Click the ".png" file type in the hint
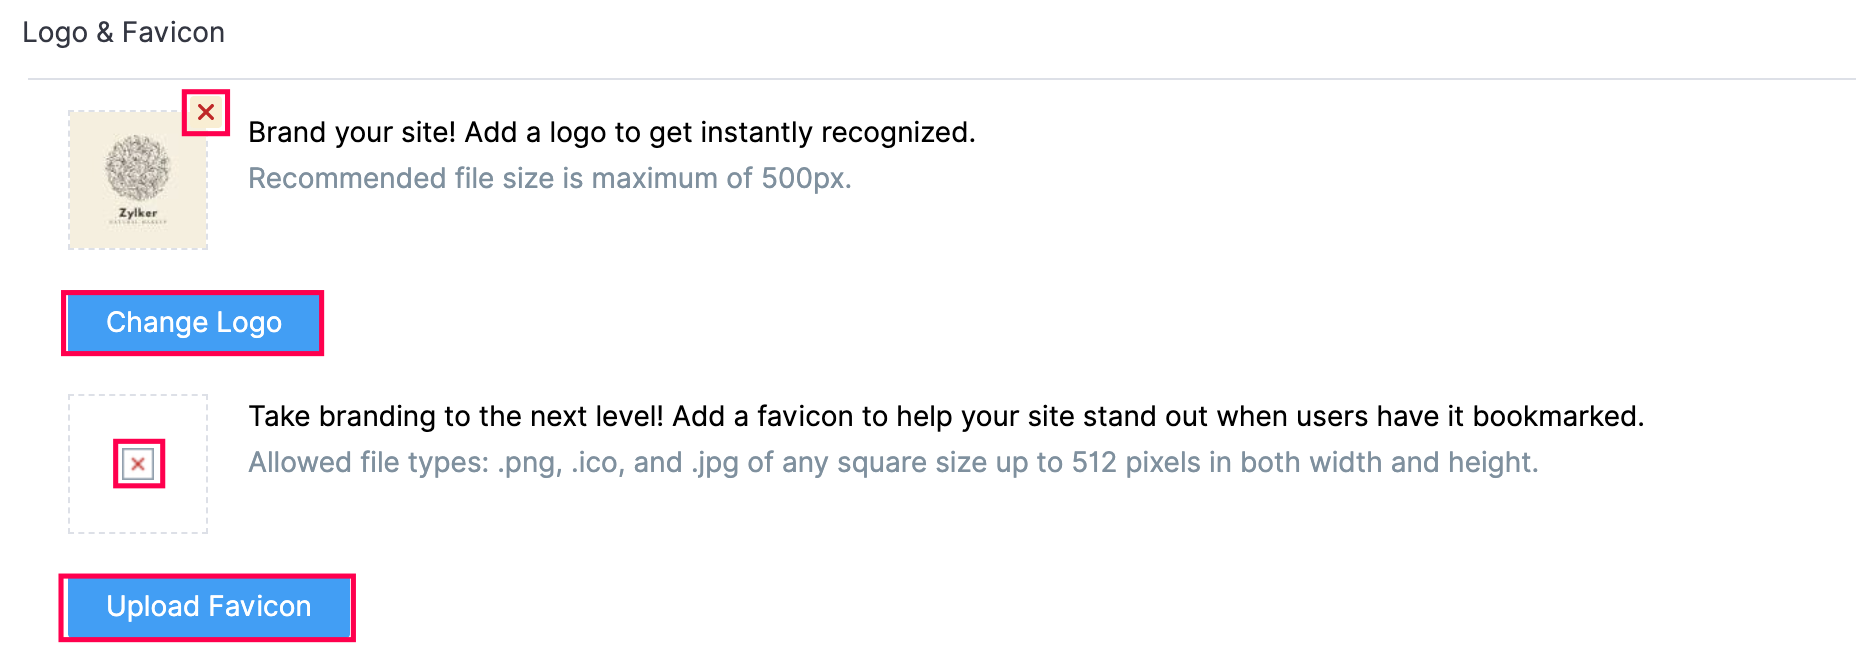 [529, 462]
